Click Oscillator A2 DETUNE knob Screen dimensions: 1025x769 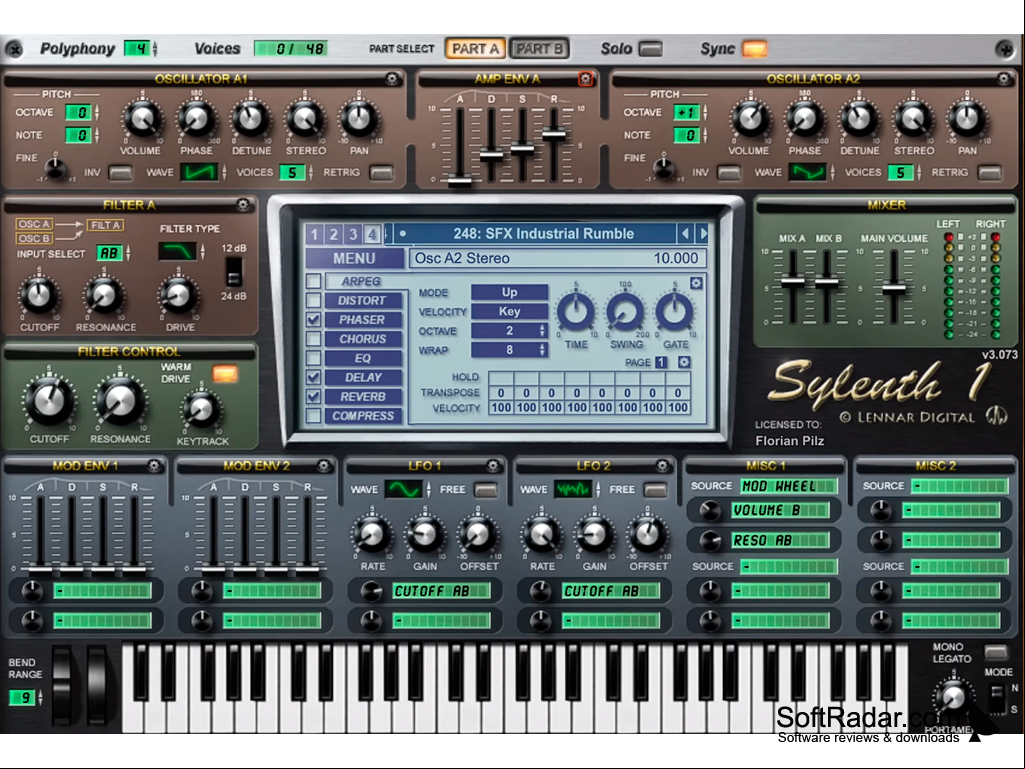pos(859,119)
